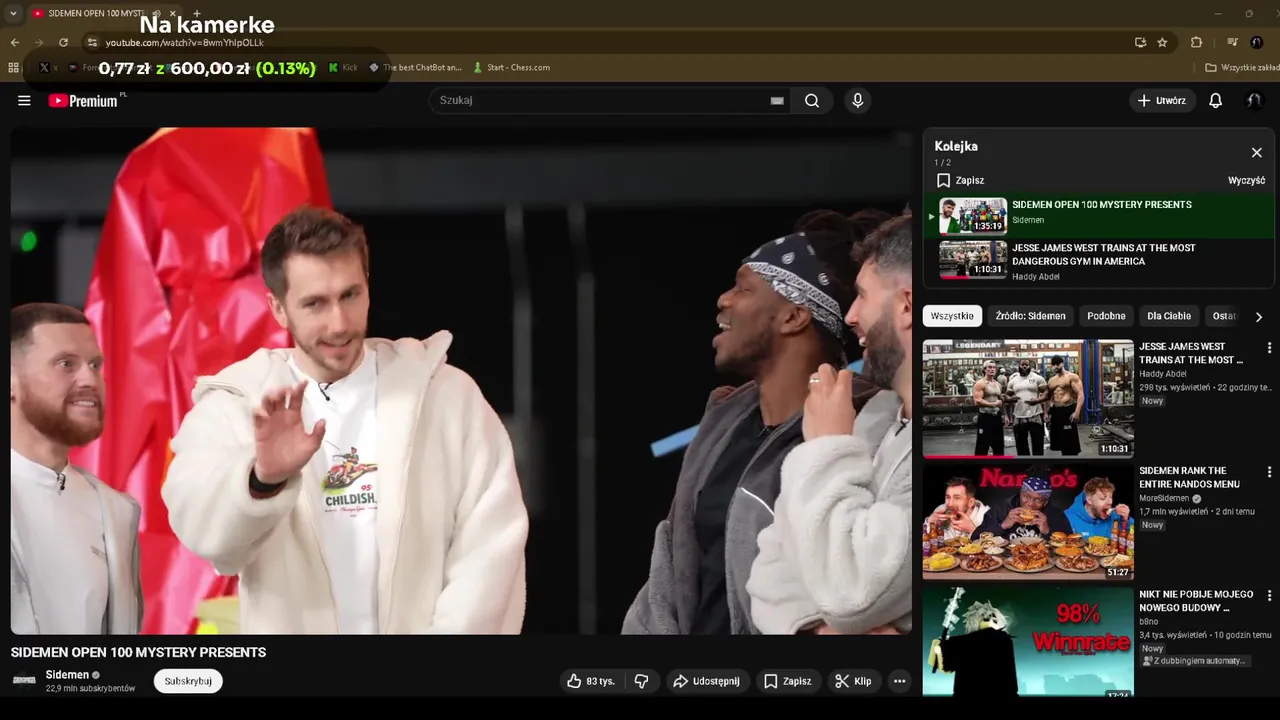1280x720 pixels.
Task: Open options for NIKT NIE POBIJE suggestion
Action: (x=1269, y=596)
